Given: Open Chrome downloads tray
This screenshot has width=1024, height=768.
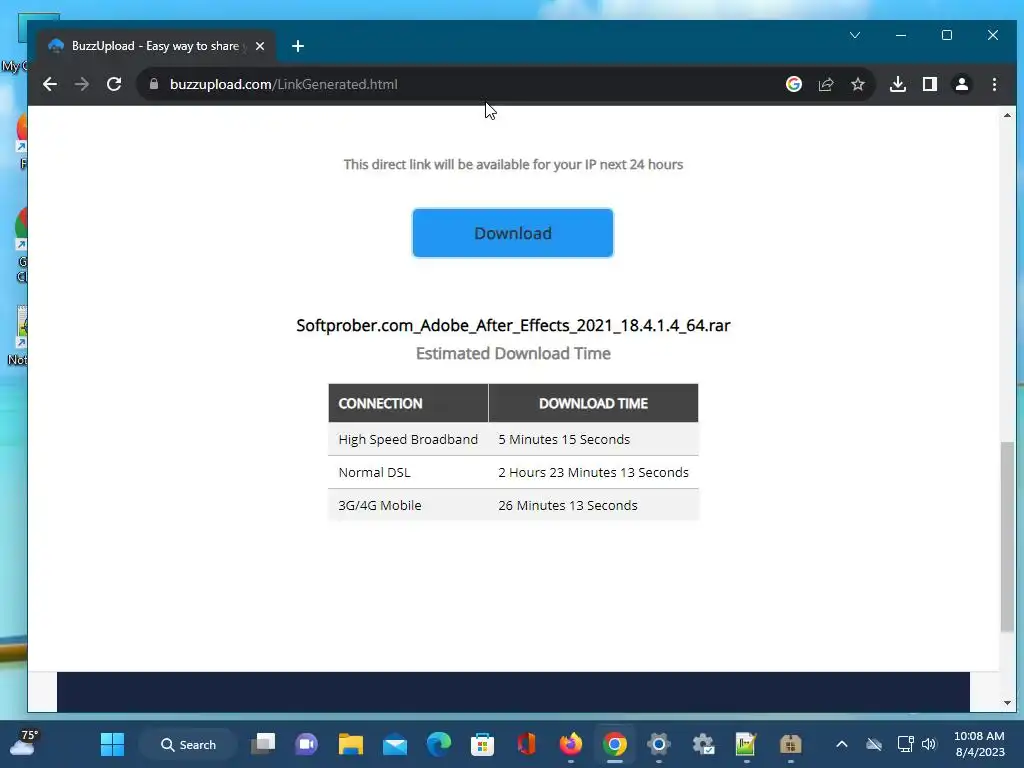Looking at the screenshot, I should pyautogui.click(x=898, y=84).
